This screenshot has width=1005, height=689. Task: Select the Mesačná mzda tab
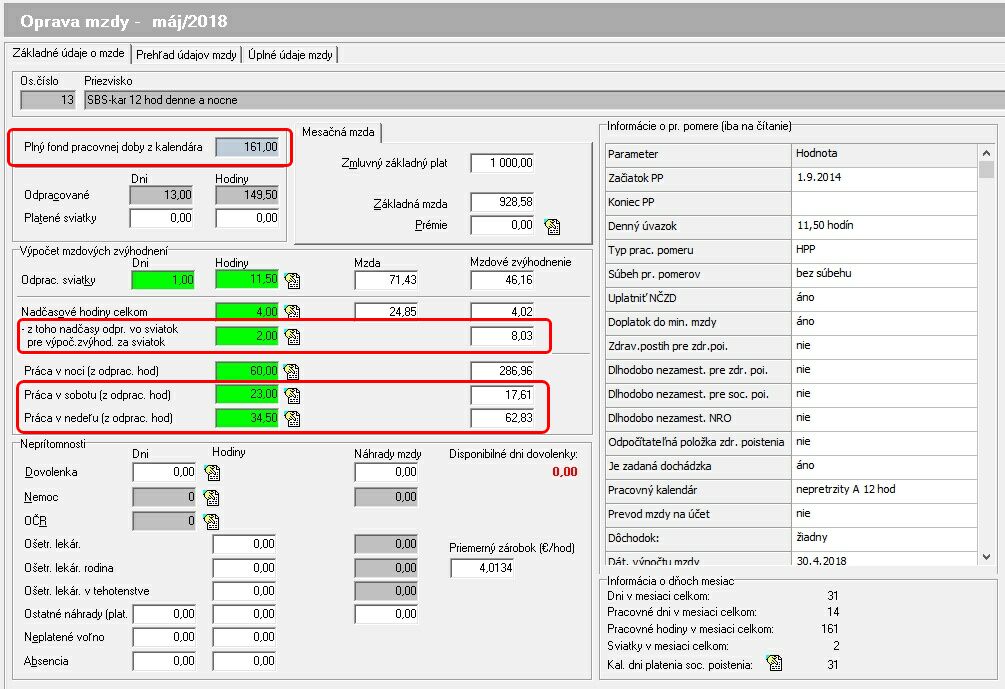pos(338,132)
